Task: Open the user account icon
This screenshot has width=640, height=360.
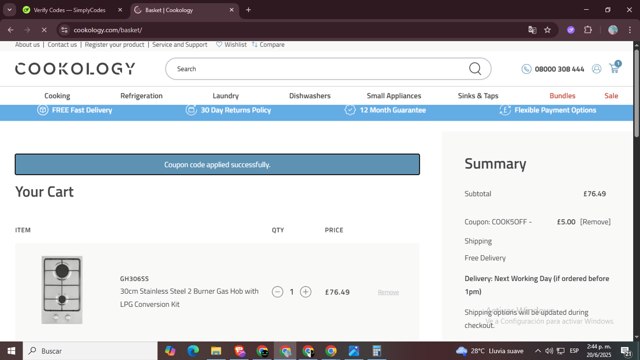Action: click(x=596, y=69)
